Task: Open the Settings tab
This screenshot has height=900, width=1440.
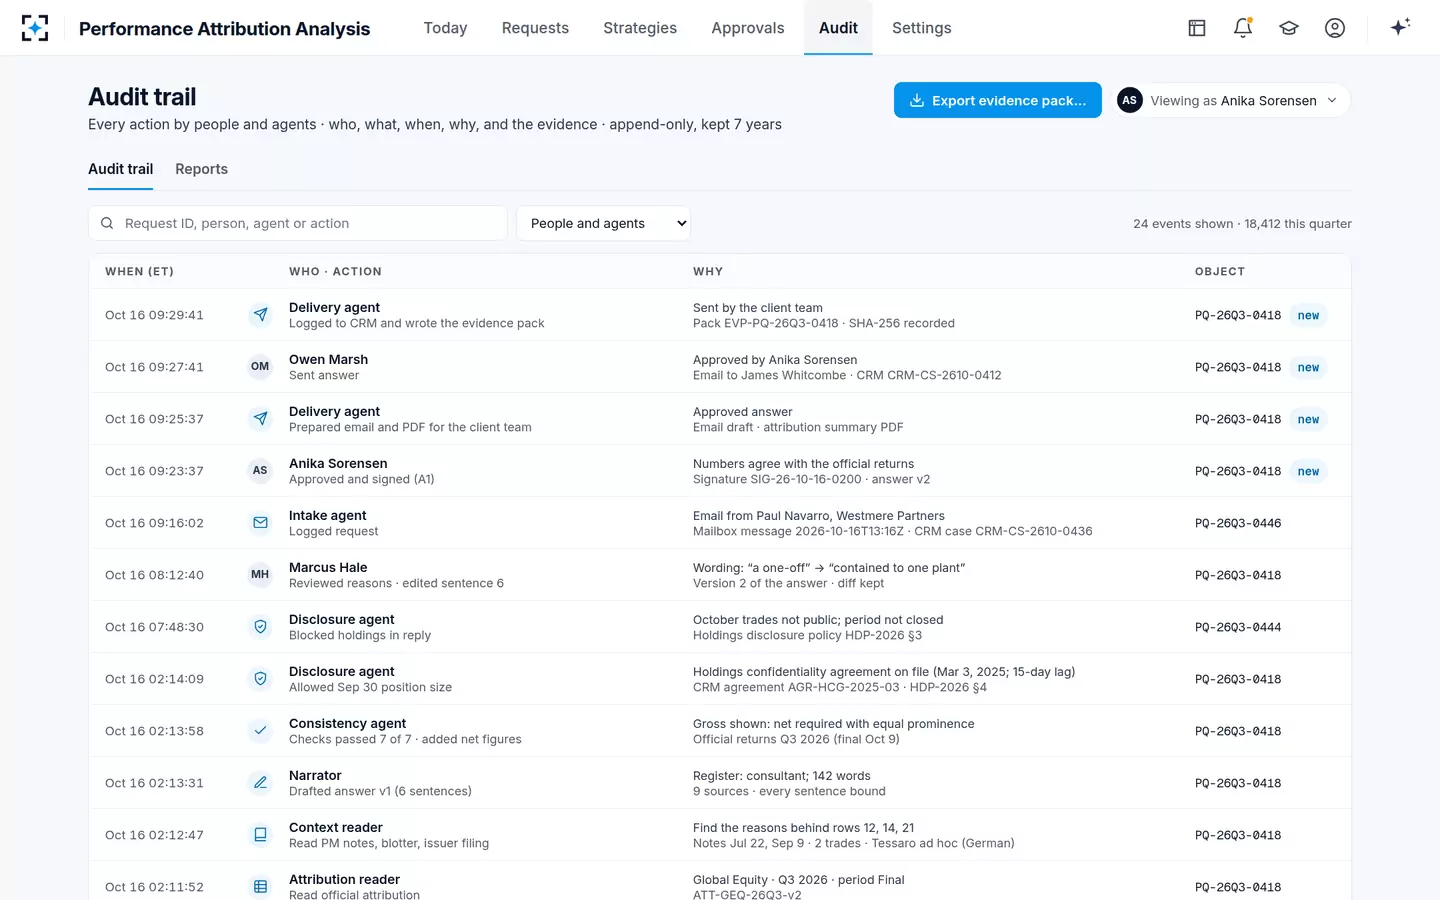Action: [922, 28]
